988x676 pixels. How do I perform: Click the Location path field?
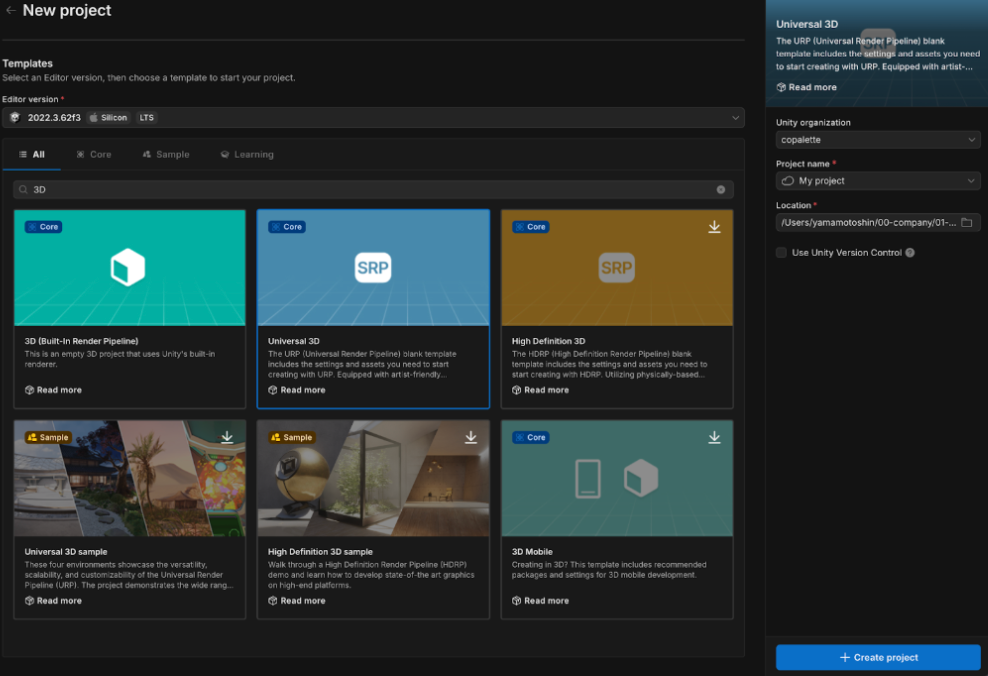tap(878, 222)
